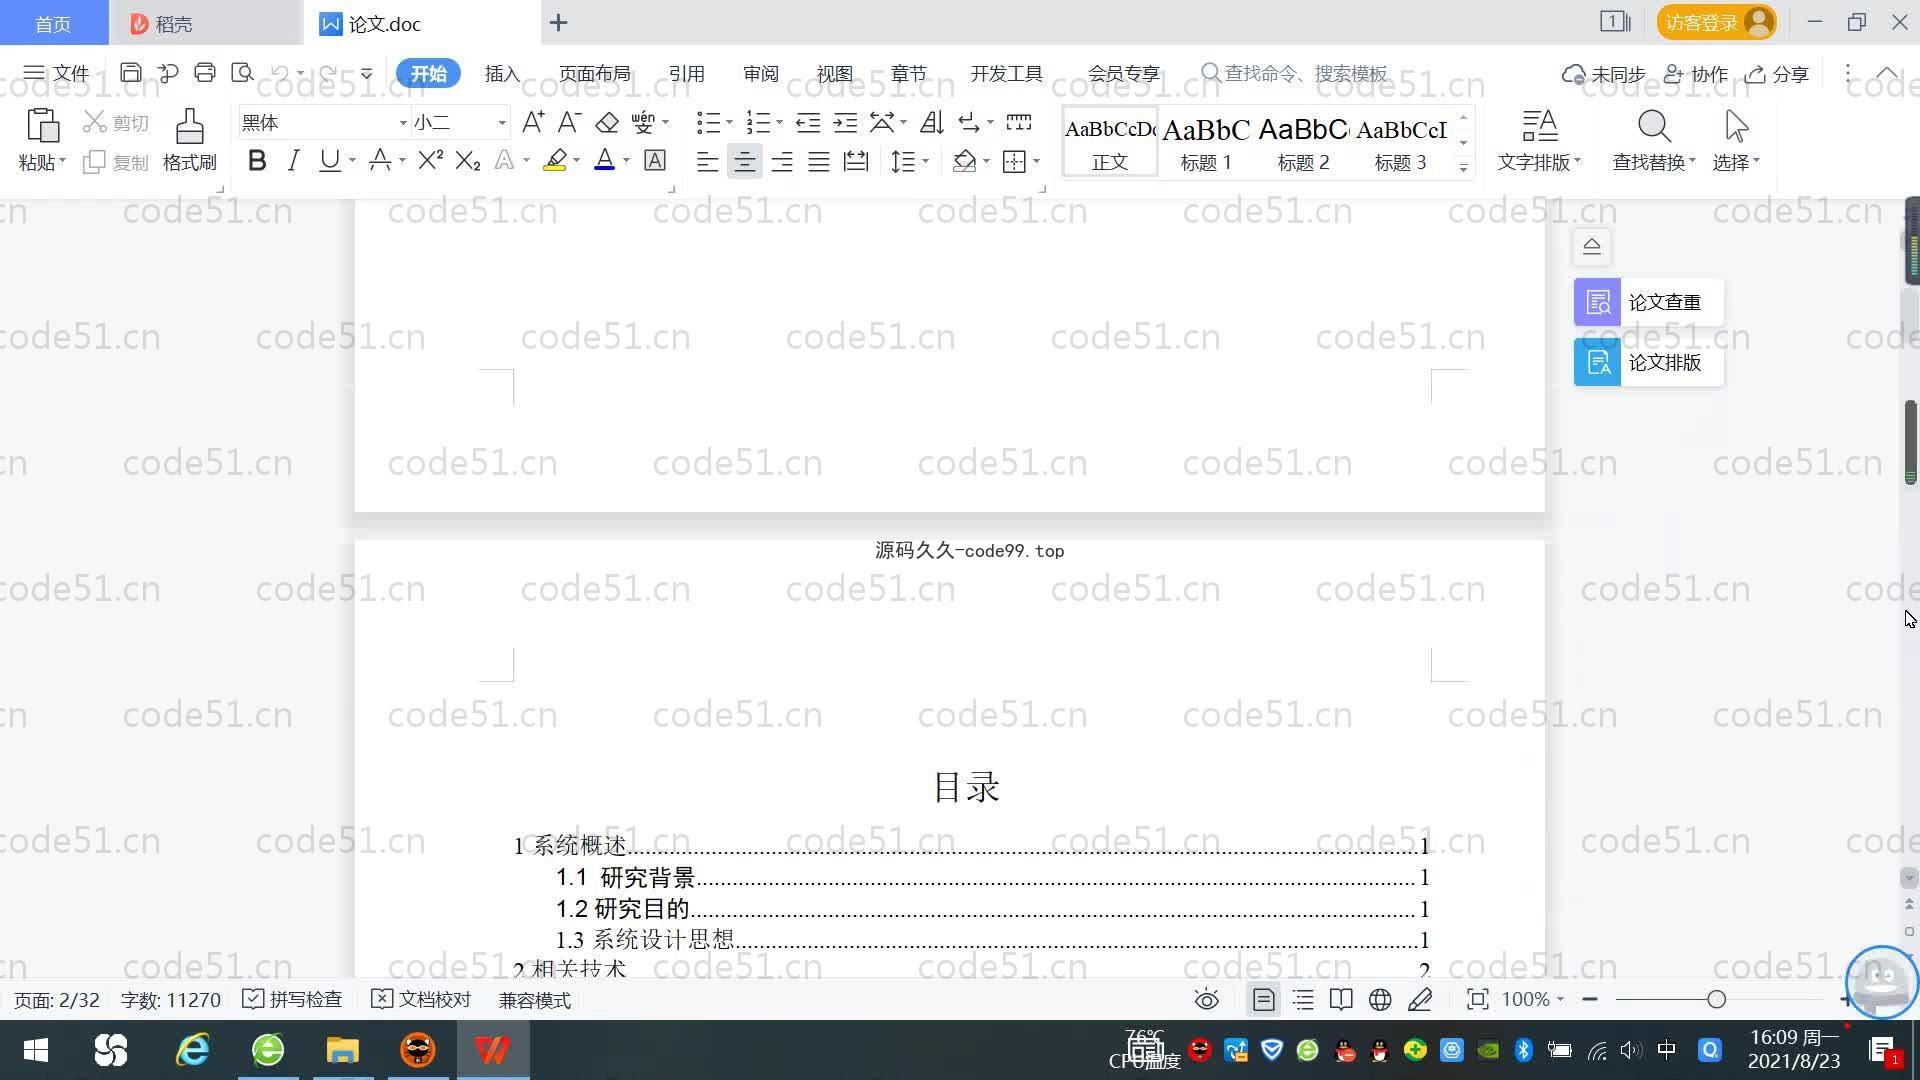Switch to outline view in status bar
Screen dimensions: 1920x1080
point(1303,999)
